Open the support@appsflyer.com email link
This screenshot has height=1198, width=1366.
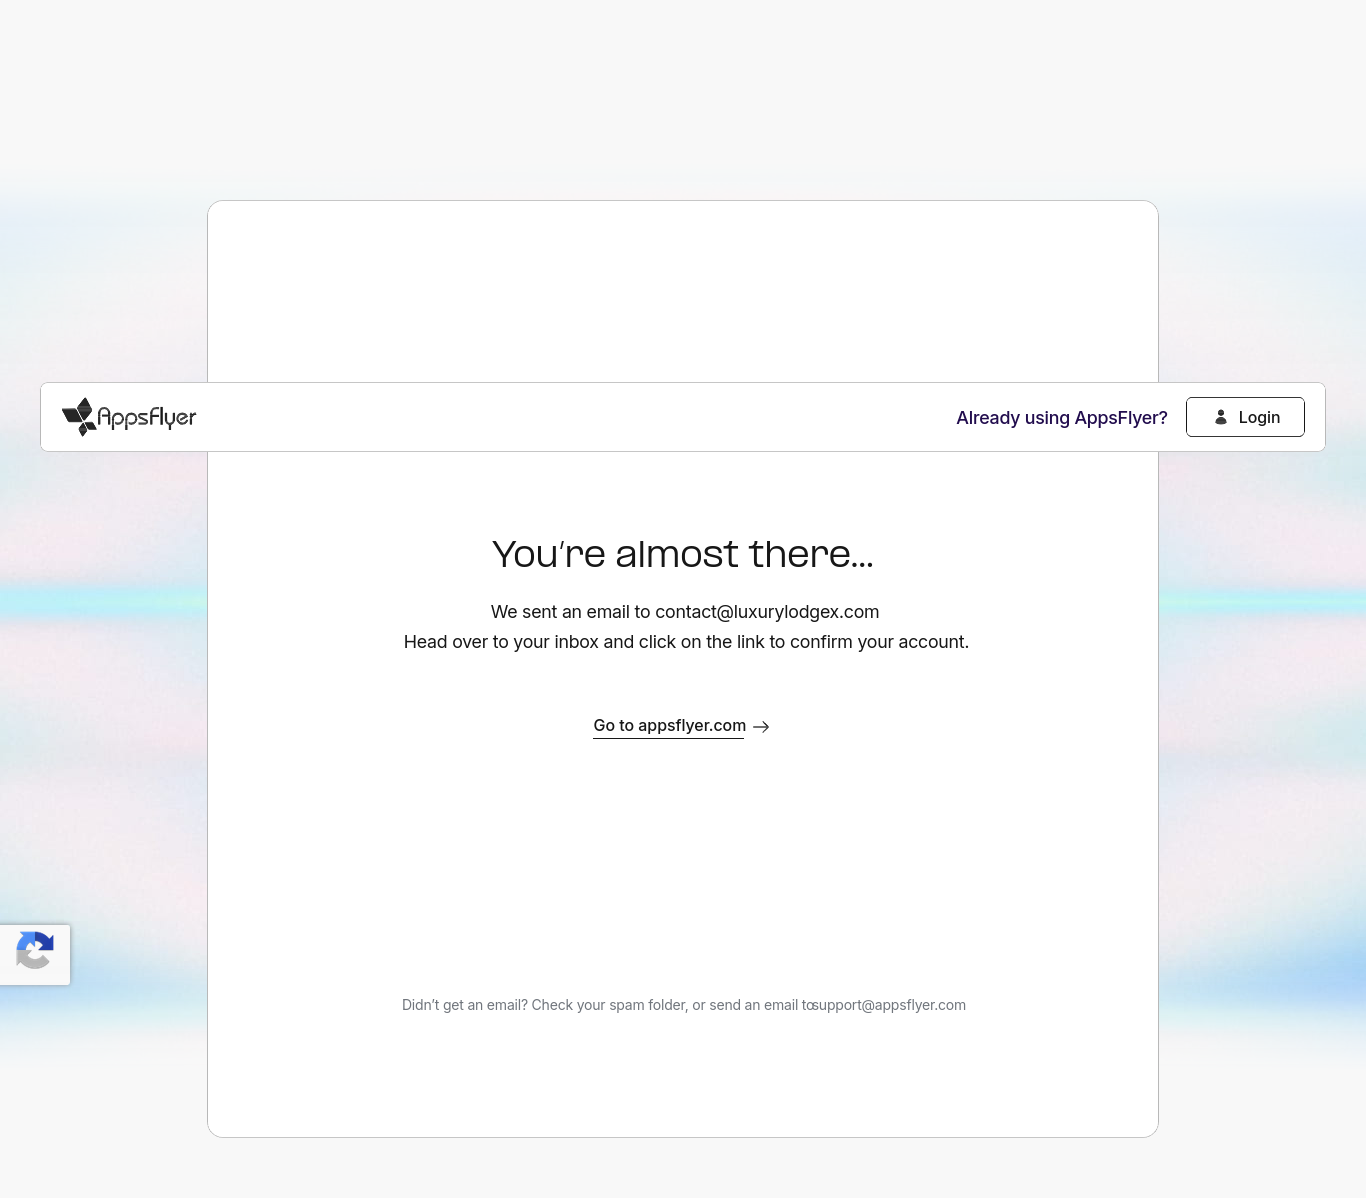[889, 1005]
